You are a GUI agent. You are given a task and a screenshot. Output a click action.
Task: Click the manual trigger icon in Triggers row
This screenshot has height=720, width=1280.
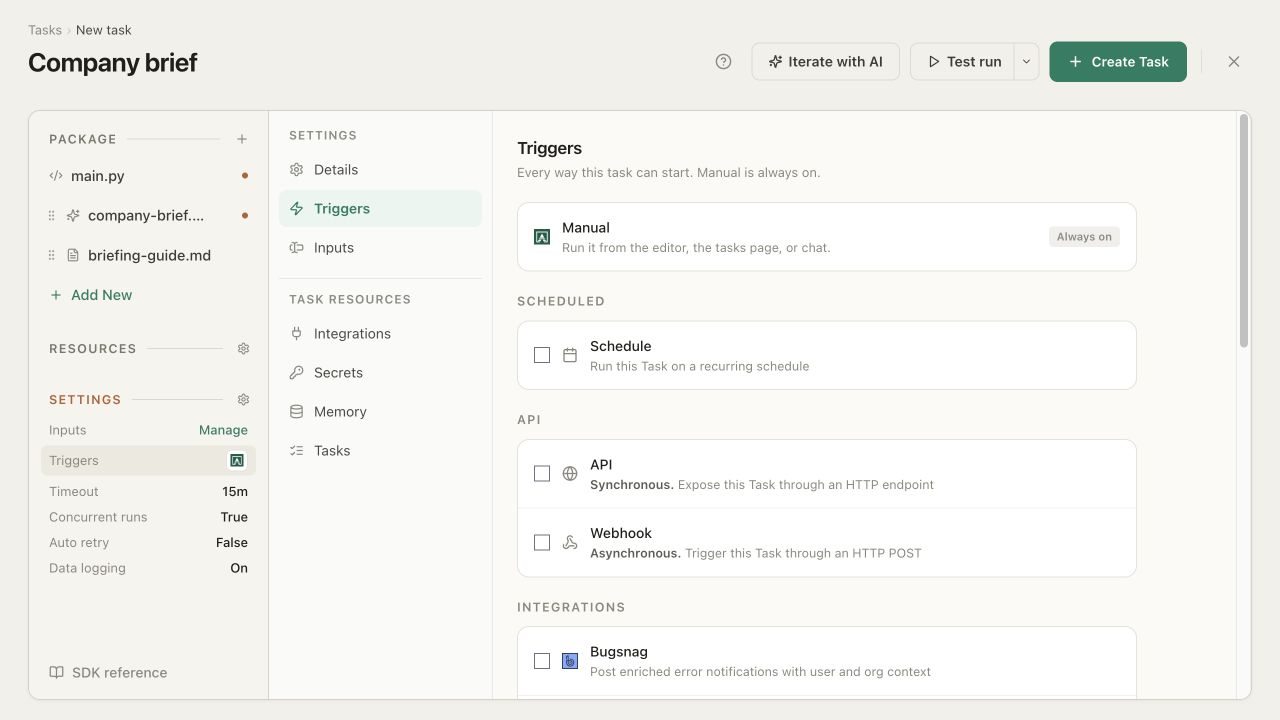237,461
